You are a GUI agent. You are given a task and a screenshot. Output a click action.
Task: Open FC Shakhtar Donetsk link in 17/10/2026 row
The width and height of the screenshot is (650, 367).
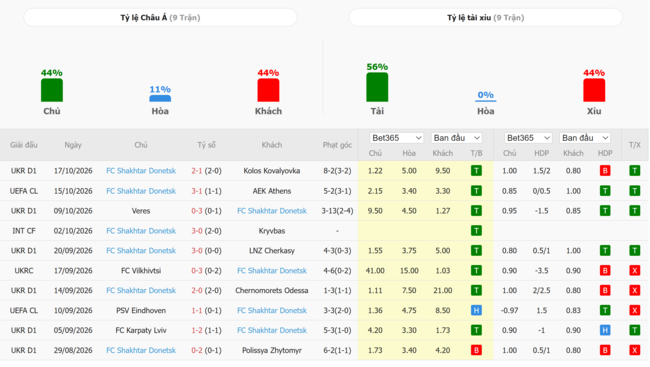(141, 170)
